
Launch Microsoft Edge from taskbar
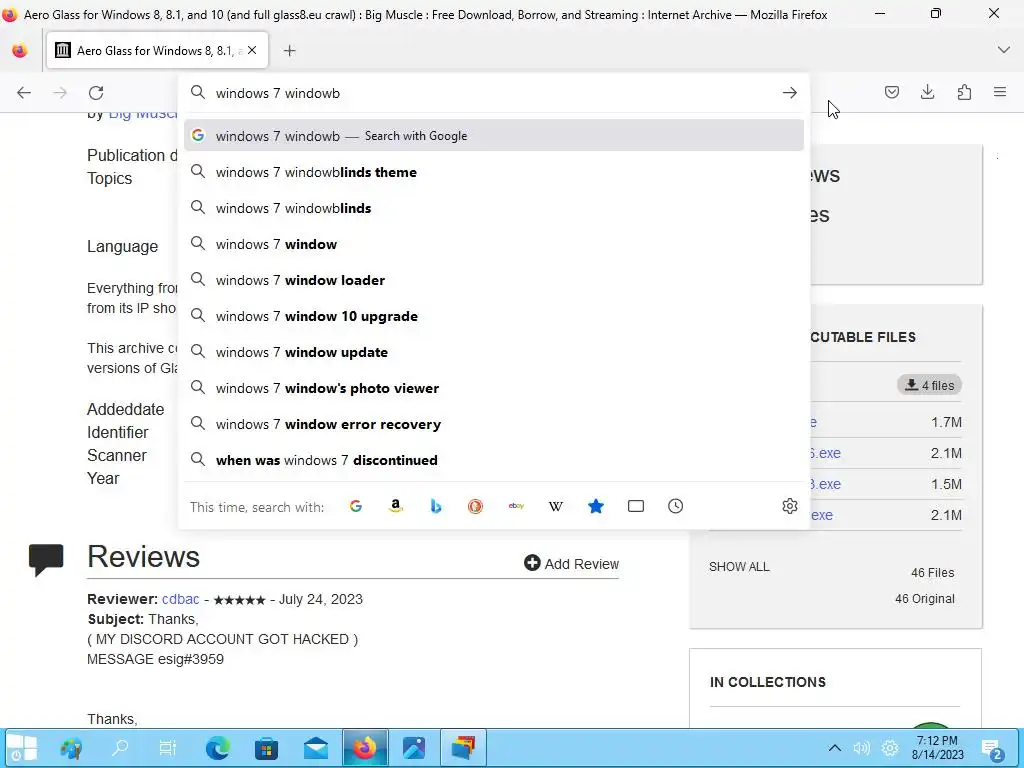pos(217,748)
